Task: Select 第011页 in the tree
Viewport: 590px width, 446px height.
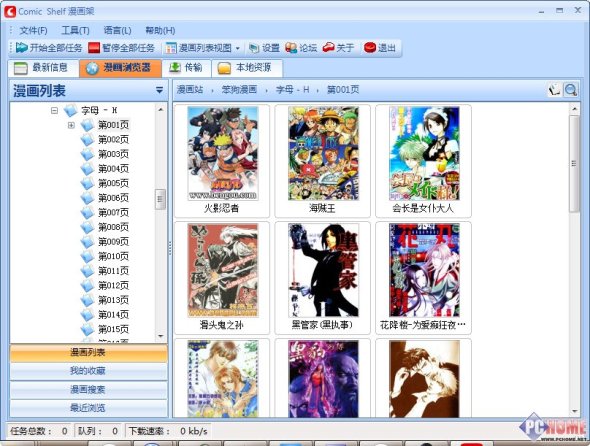Action: tap(113, 271)
